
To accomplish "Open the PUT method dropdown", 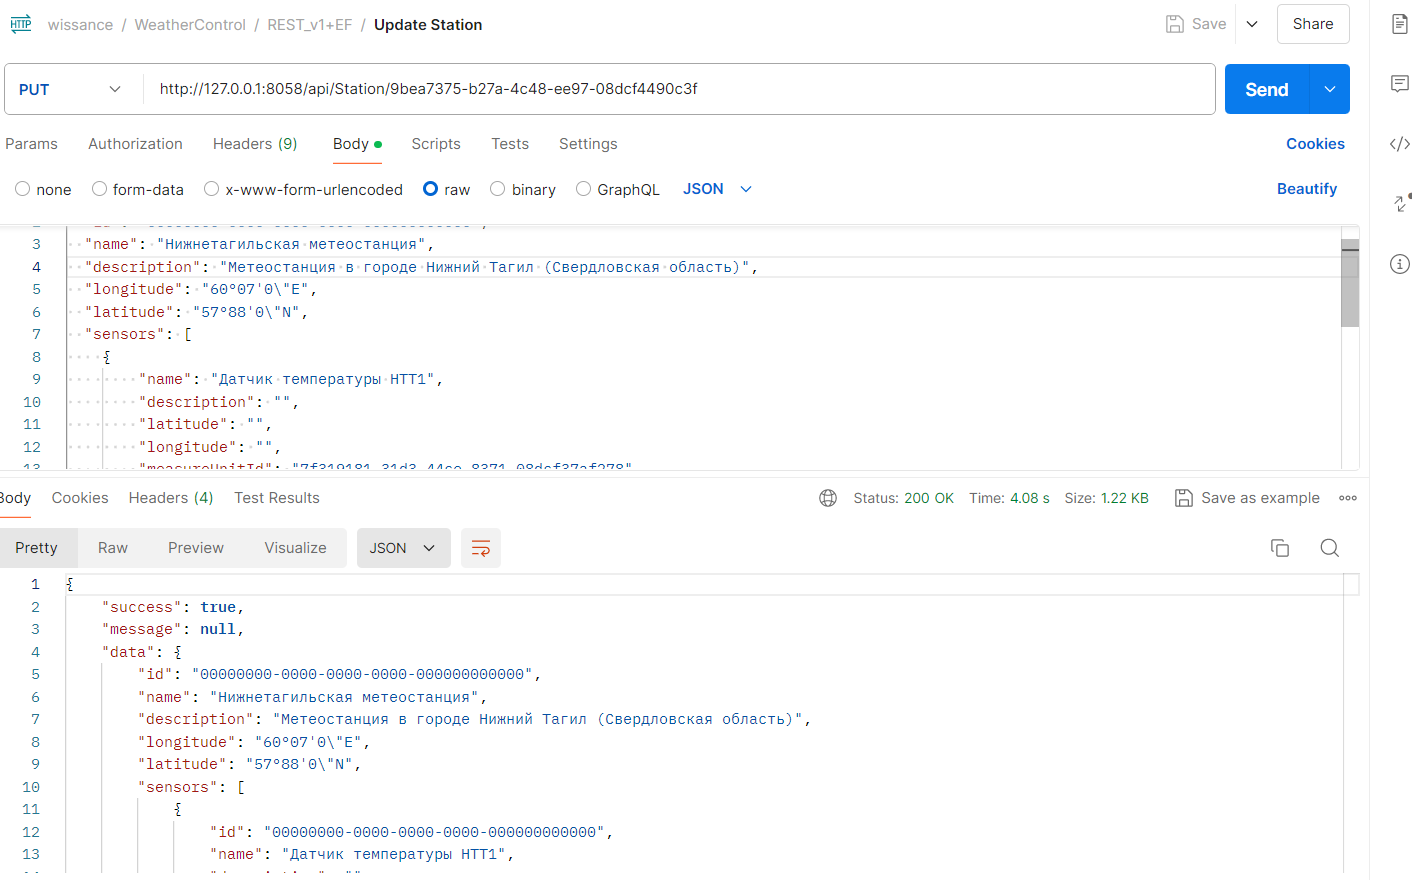I will point(70,89).
